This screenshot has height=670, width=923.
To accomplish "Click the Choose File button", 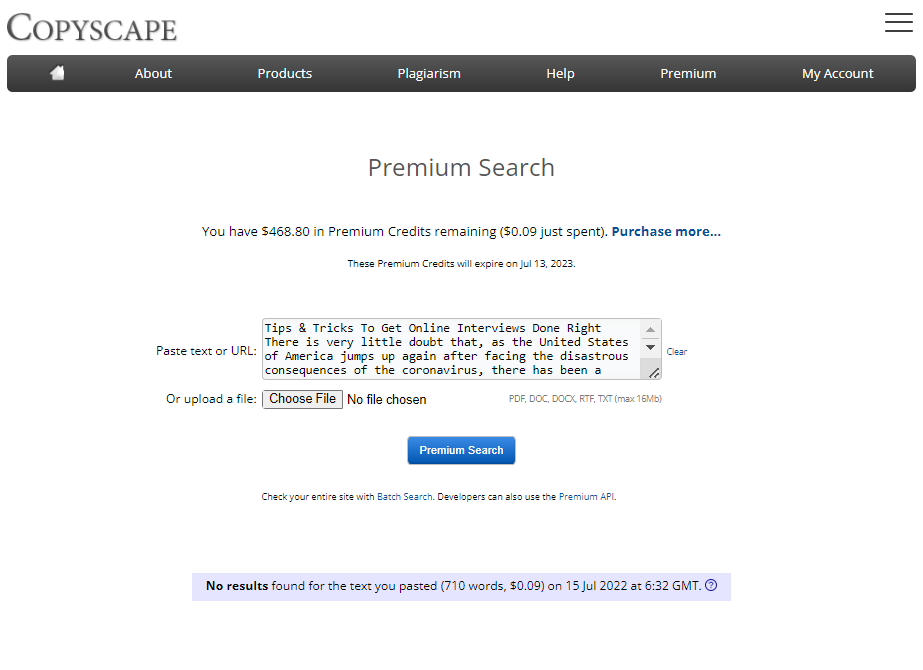I will (303, 399).
